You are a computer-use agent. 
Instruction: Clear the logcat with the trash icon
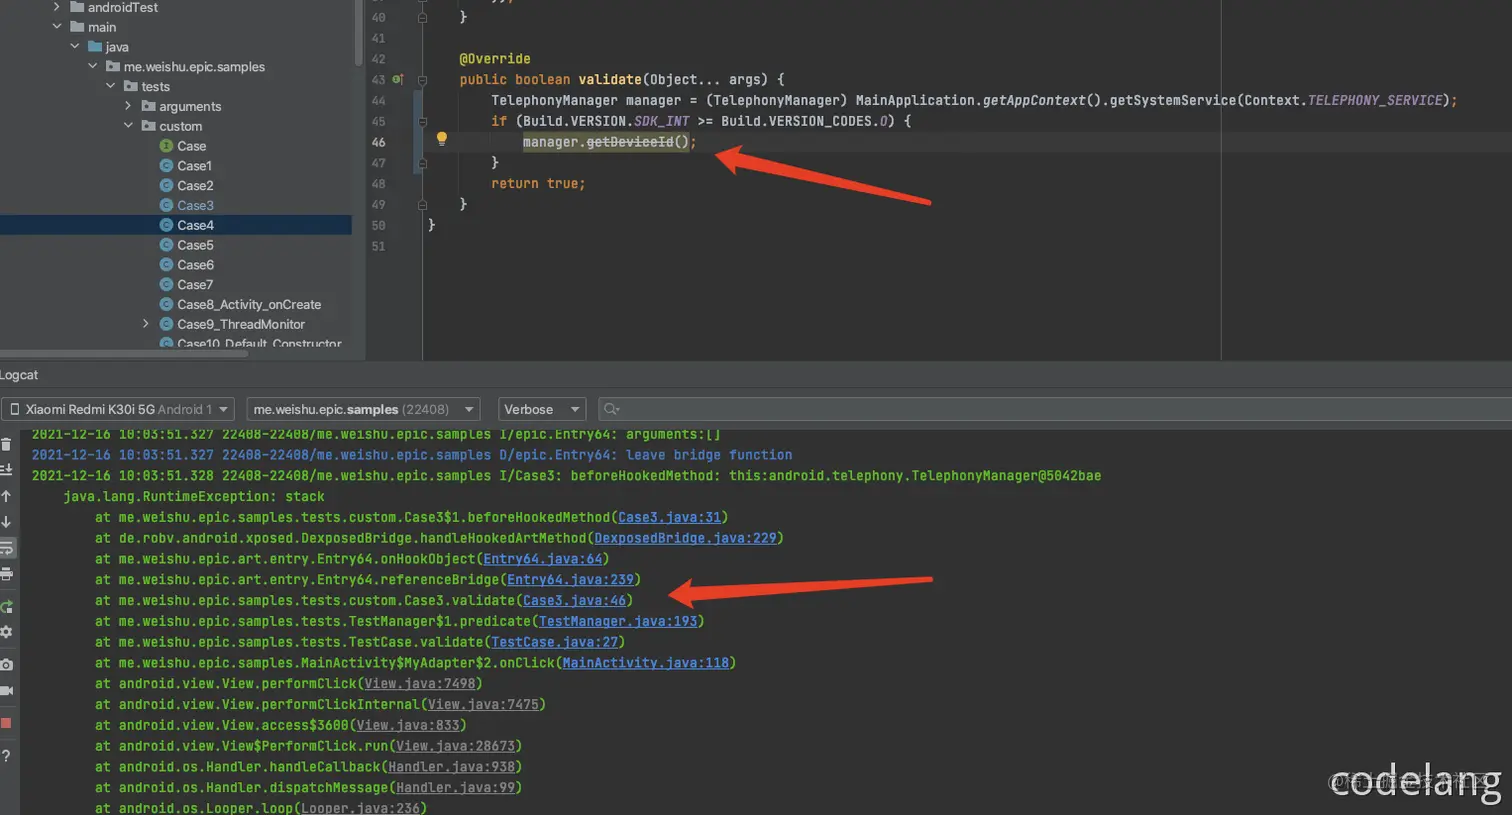point(6,444)
